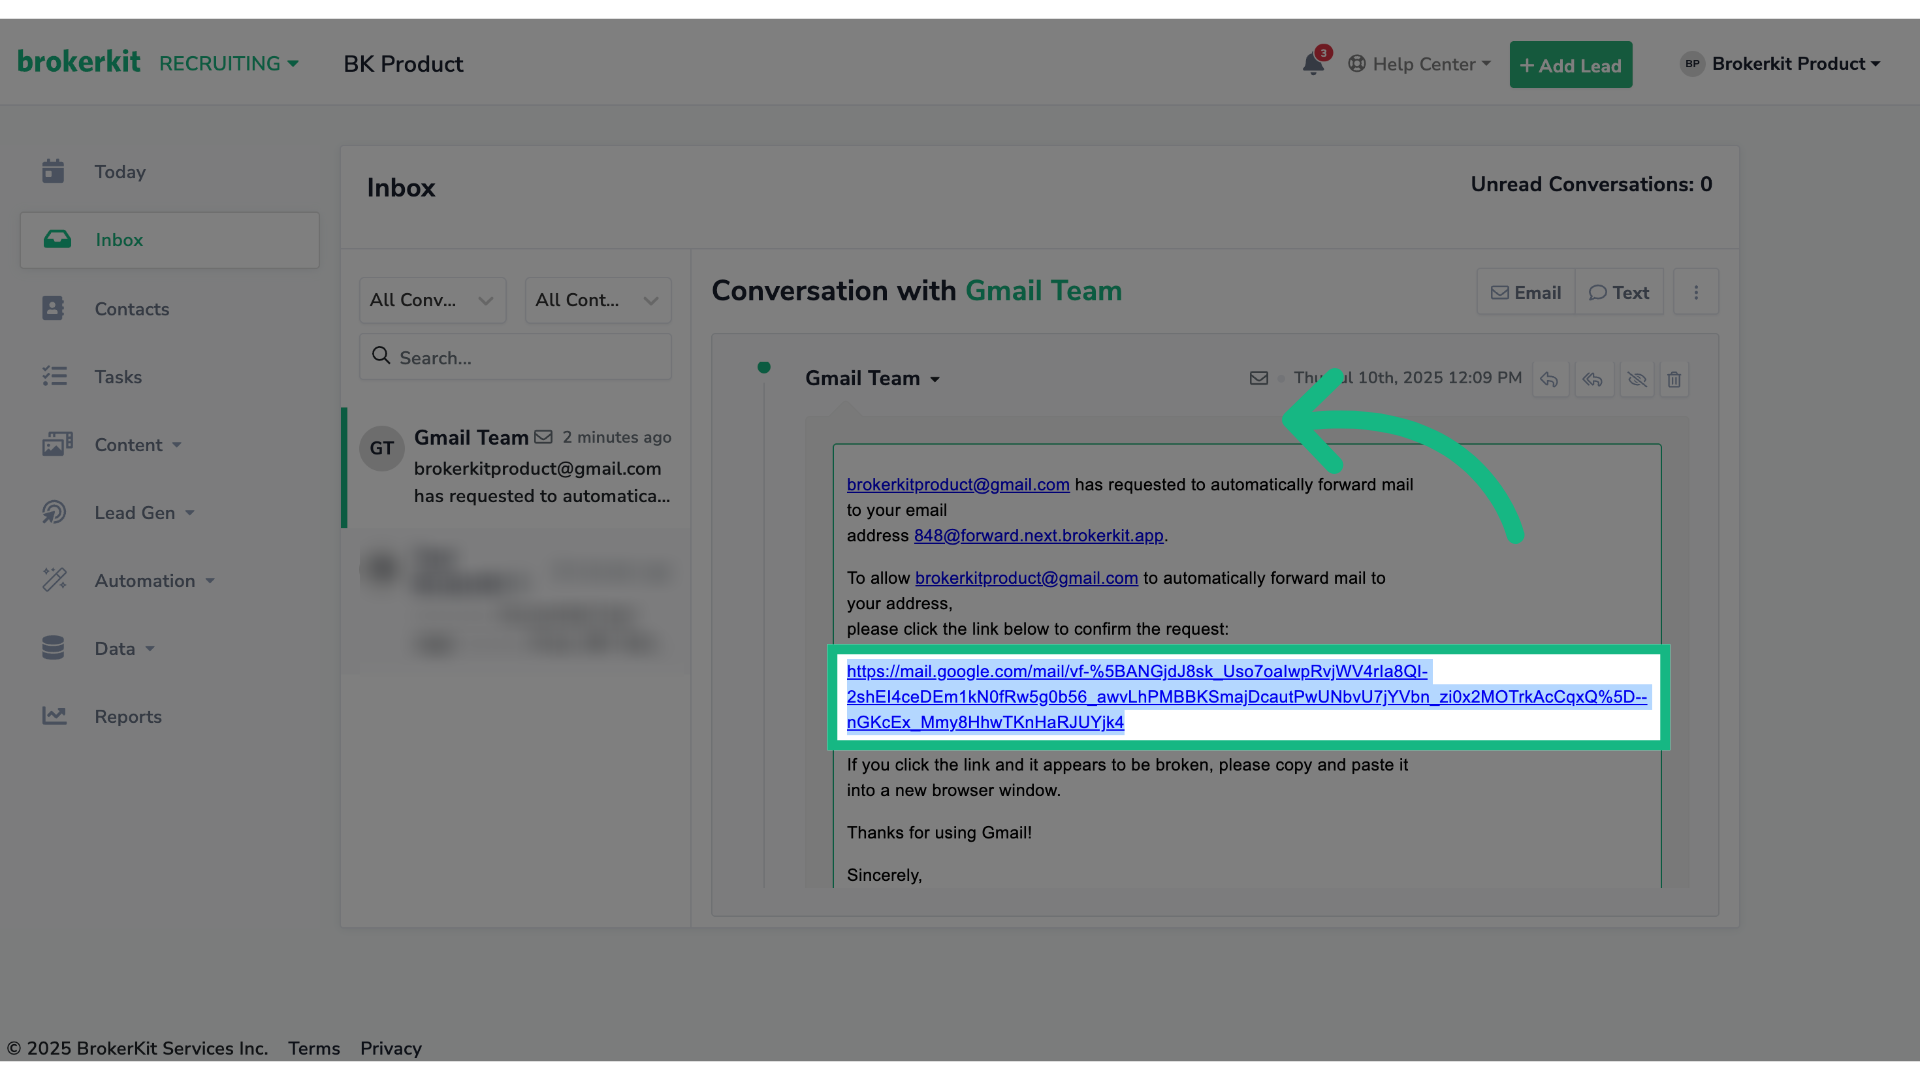Open the first brokerkitproduct@gmail.com link
The width and height of the screenshot is (1920, 1080).
958,485
